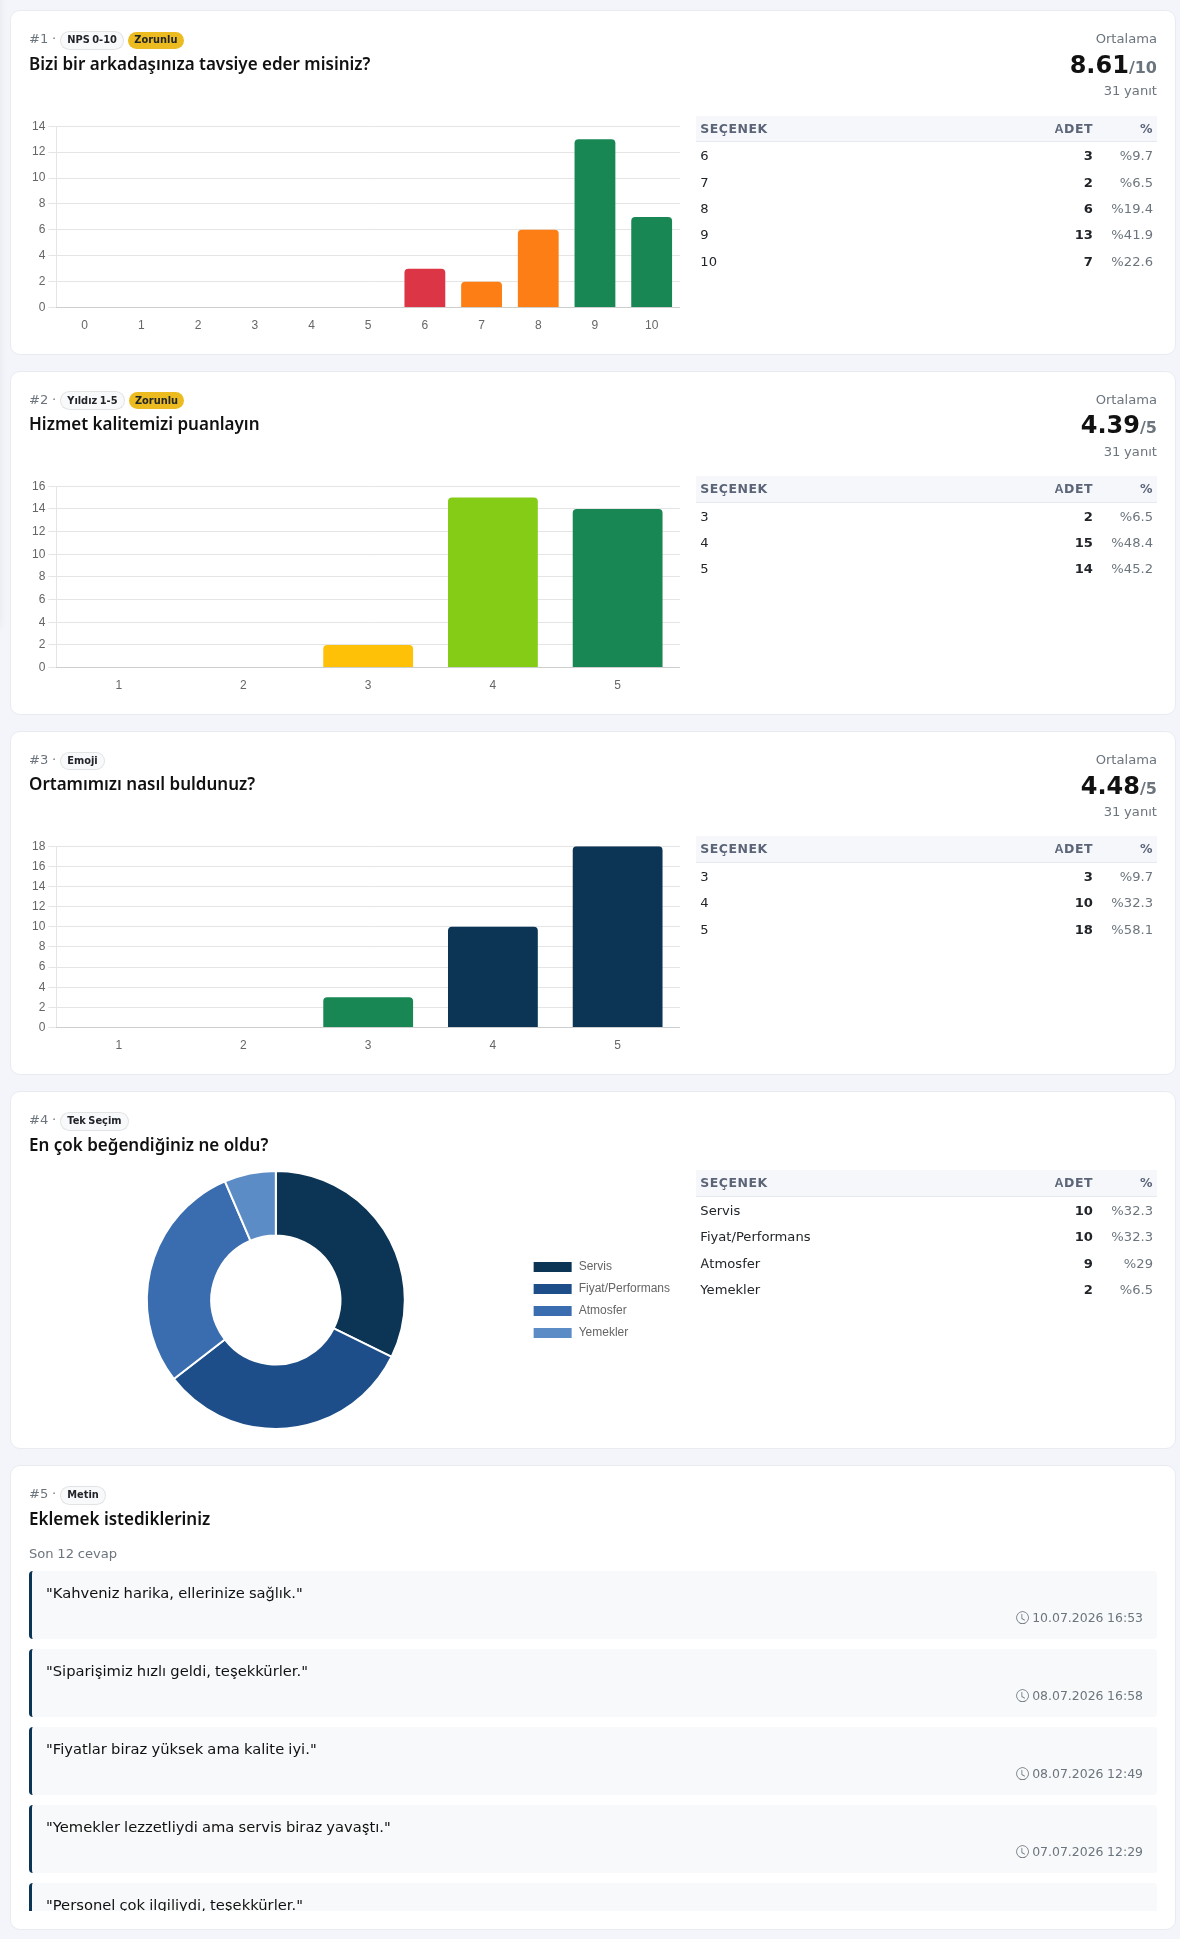Click the clock icon beside 08.07.2026 12:49
Screen dimensions: 1180x1939
(1022, 1774)
